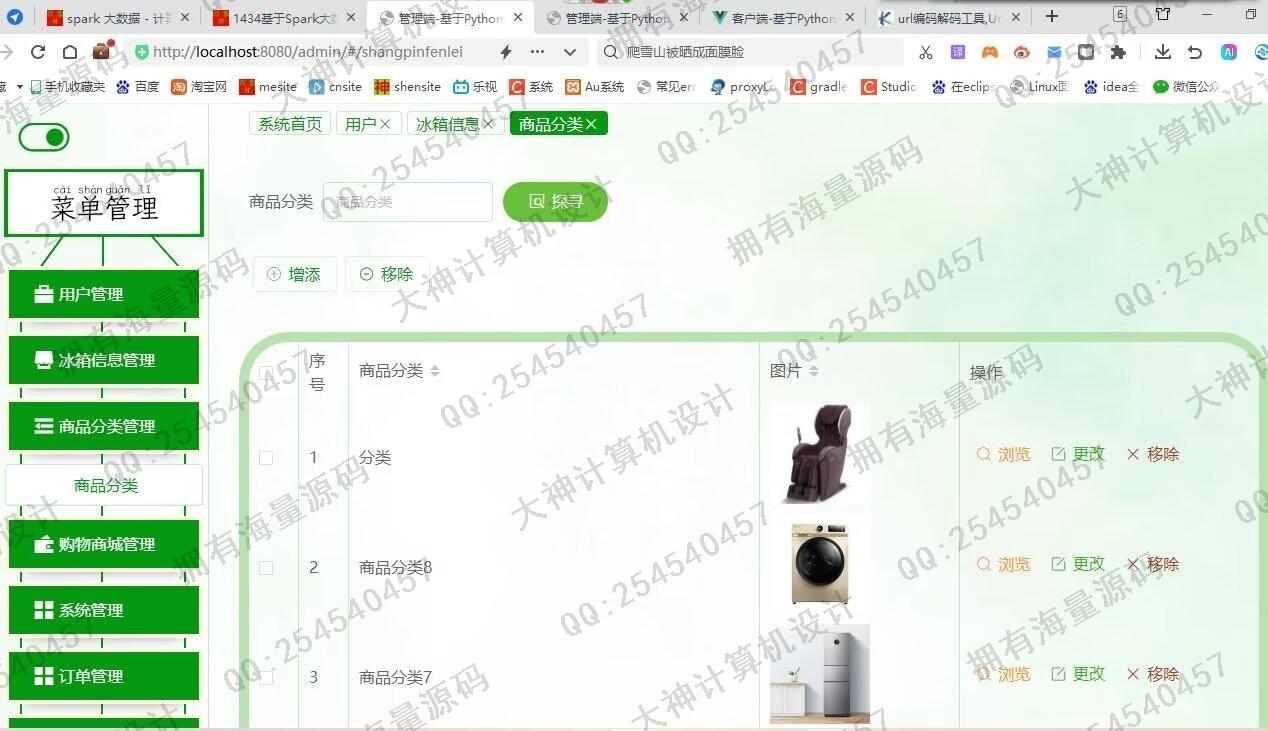The image size is (1268, 731).
Task: Switch to 冰箱信息 page tab
Action: (448, 124)
